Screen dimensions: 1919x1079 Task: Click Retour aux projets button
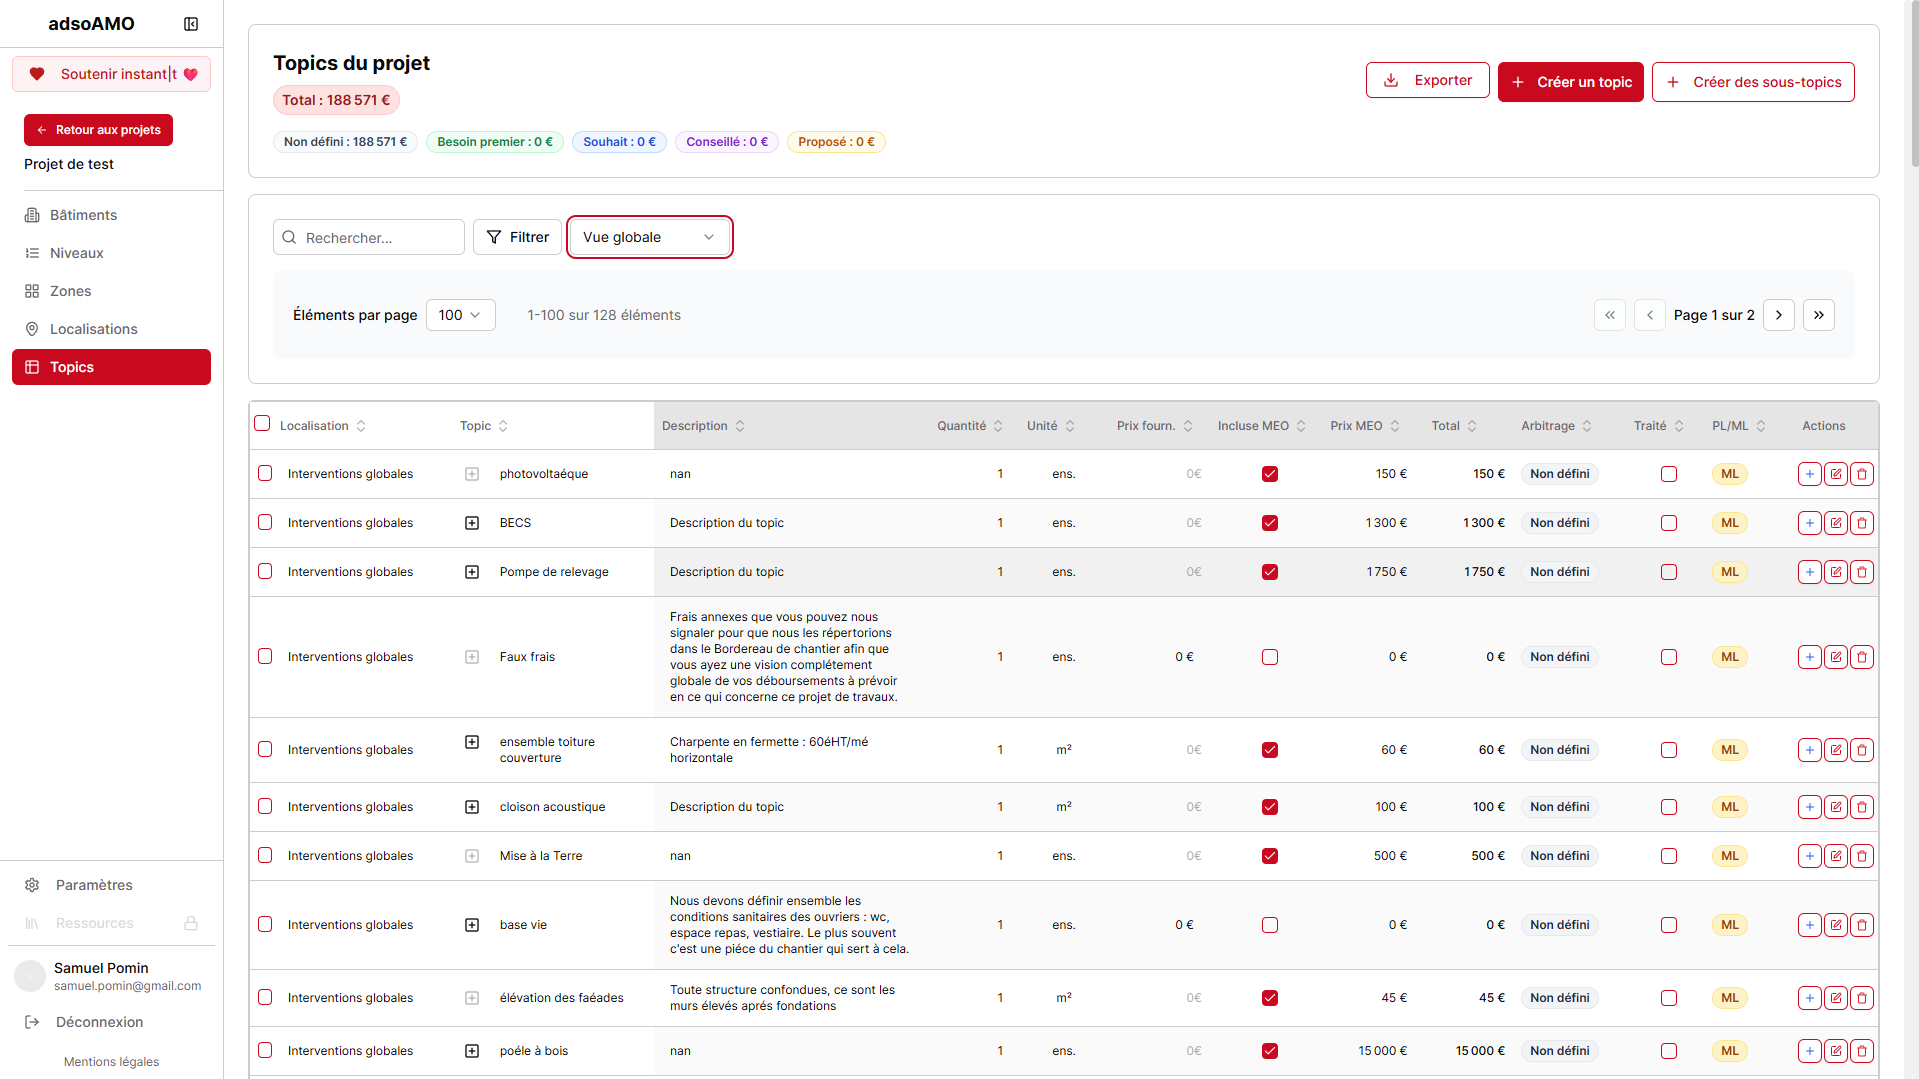(x=98, y=130)
